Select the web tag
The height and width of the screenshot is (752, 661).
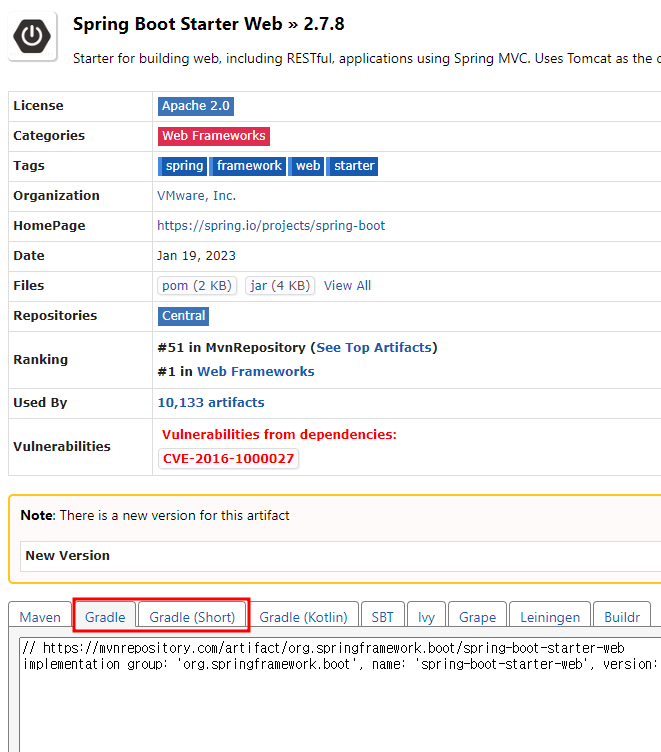pos(307,166)
